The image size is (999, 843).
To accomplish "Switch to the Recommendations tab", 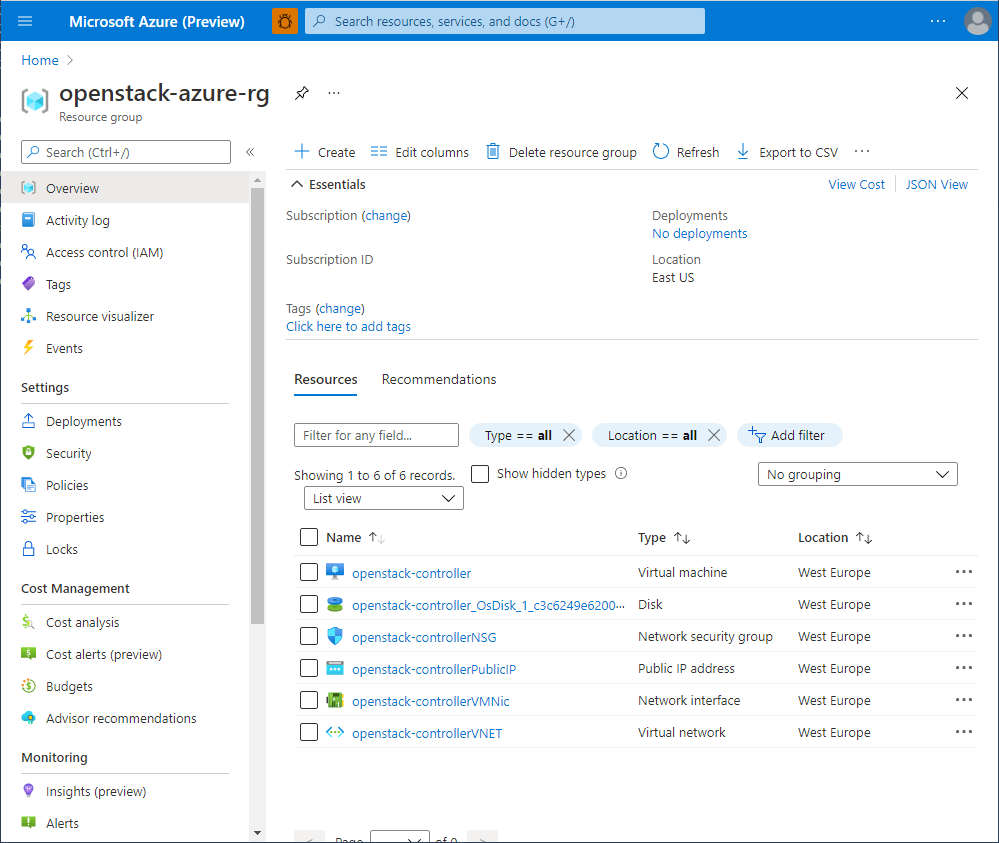I will [438, 379].
